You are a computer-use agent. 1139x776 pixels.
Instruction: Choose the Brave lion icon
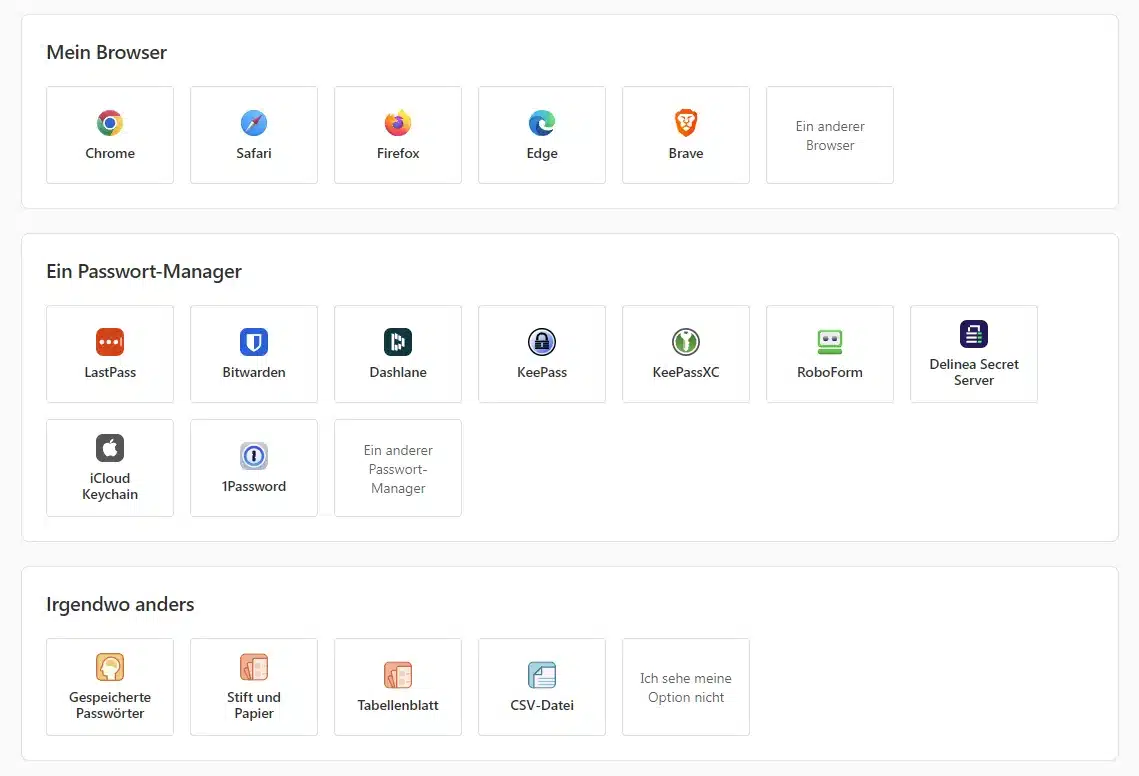point(686,123)
